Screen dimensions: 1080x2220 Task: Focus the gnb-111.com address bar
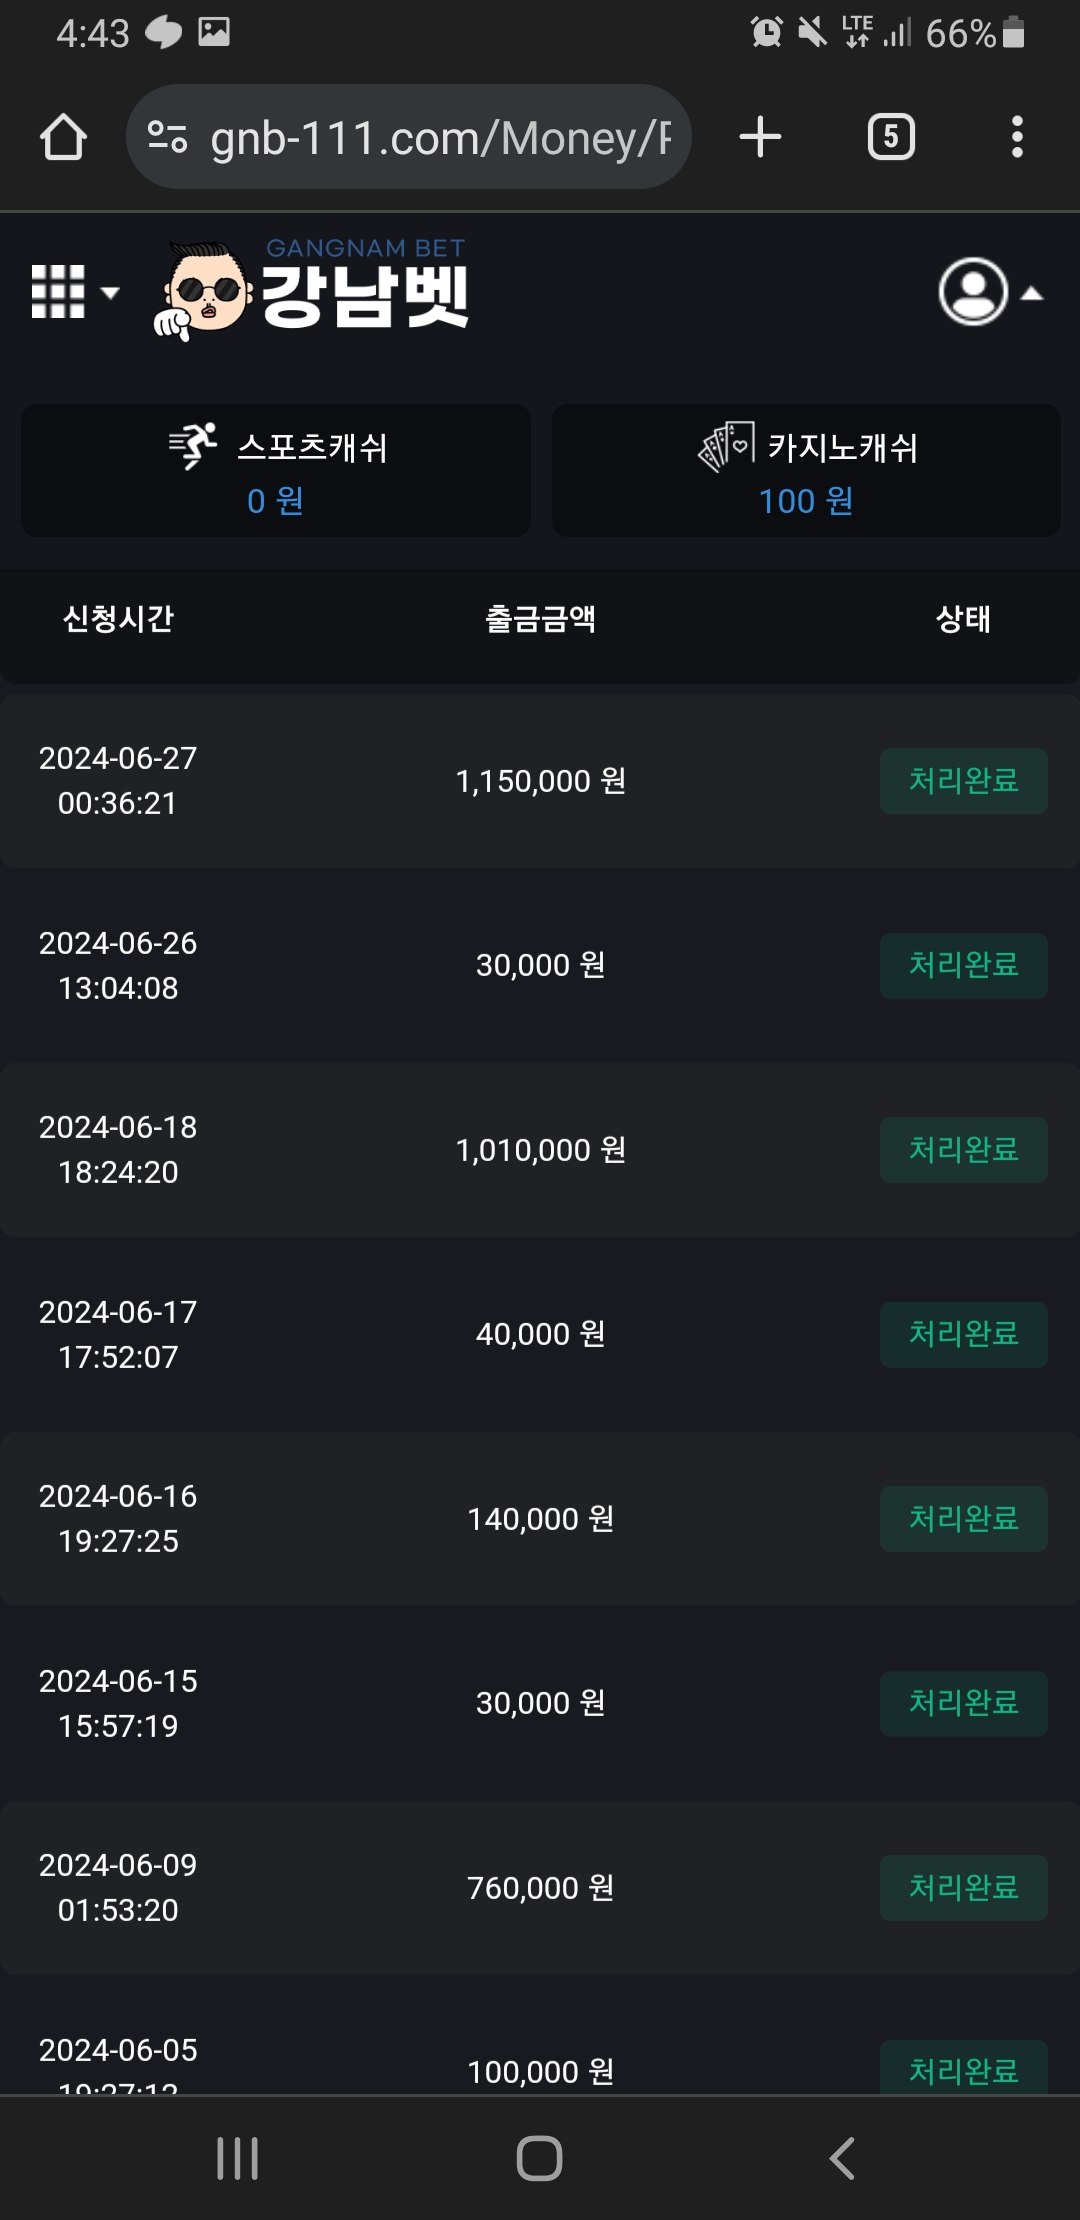438,137
